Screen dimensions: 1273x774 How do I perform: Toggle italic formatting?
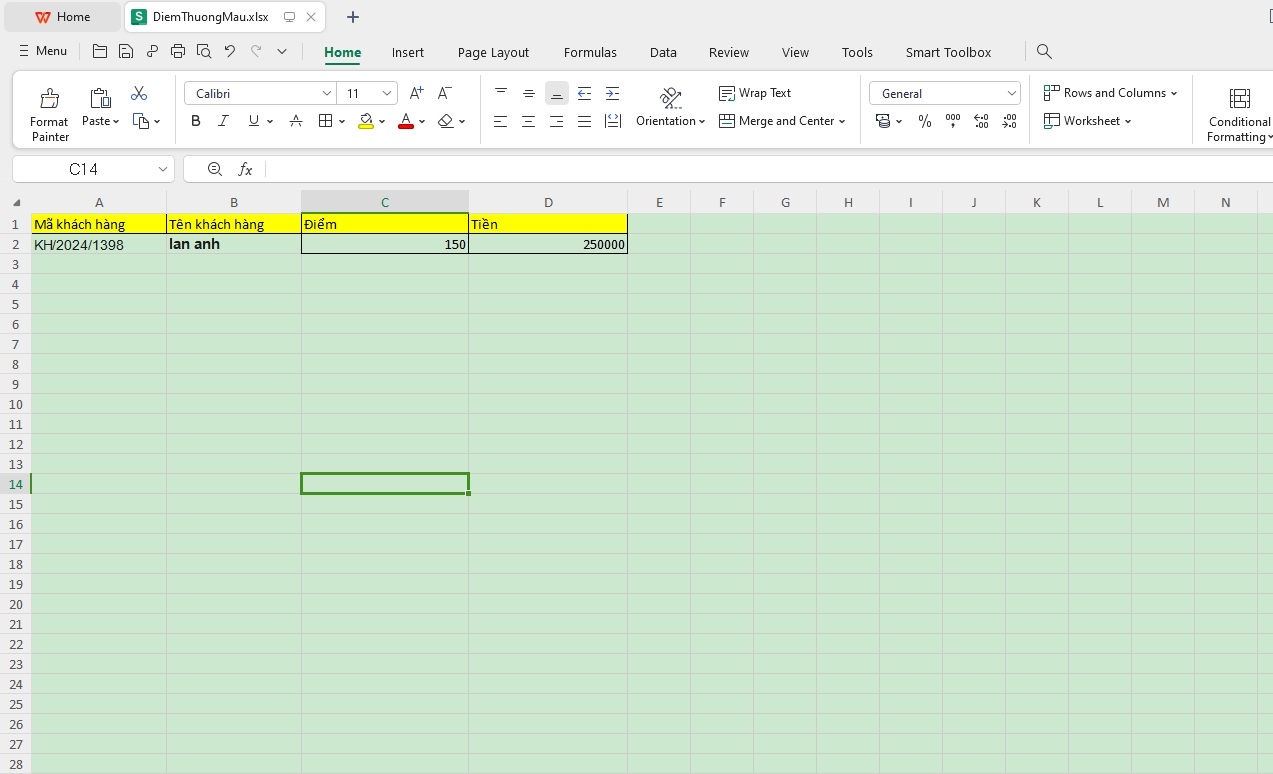[224, 121]
